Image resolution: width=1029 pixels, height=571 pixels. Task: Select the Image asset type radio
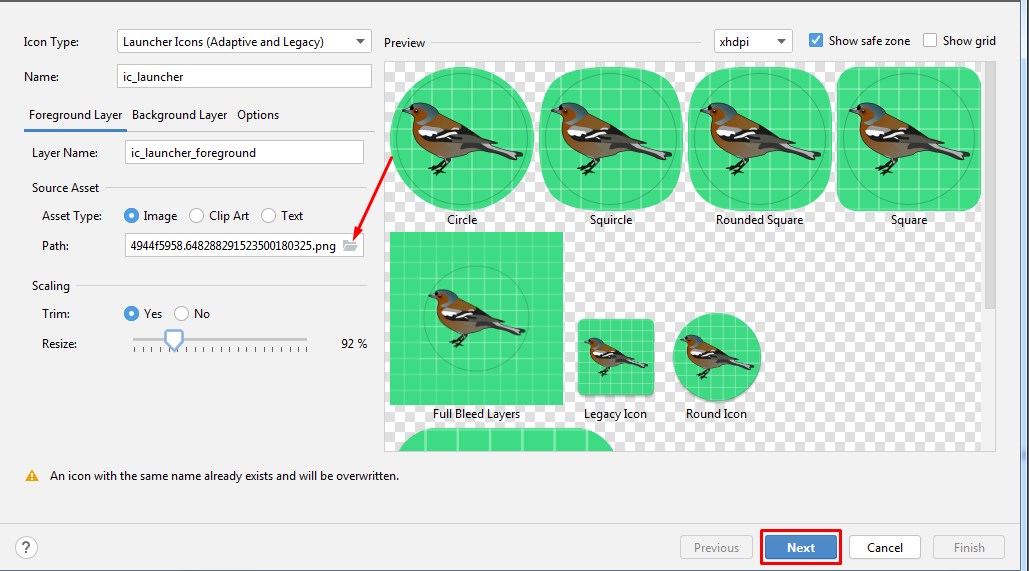131,216
